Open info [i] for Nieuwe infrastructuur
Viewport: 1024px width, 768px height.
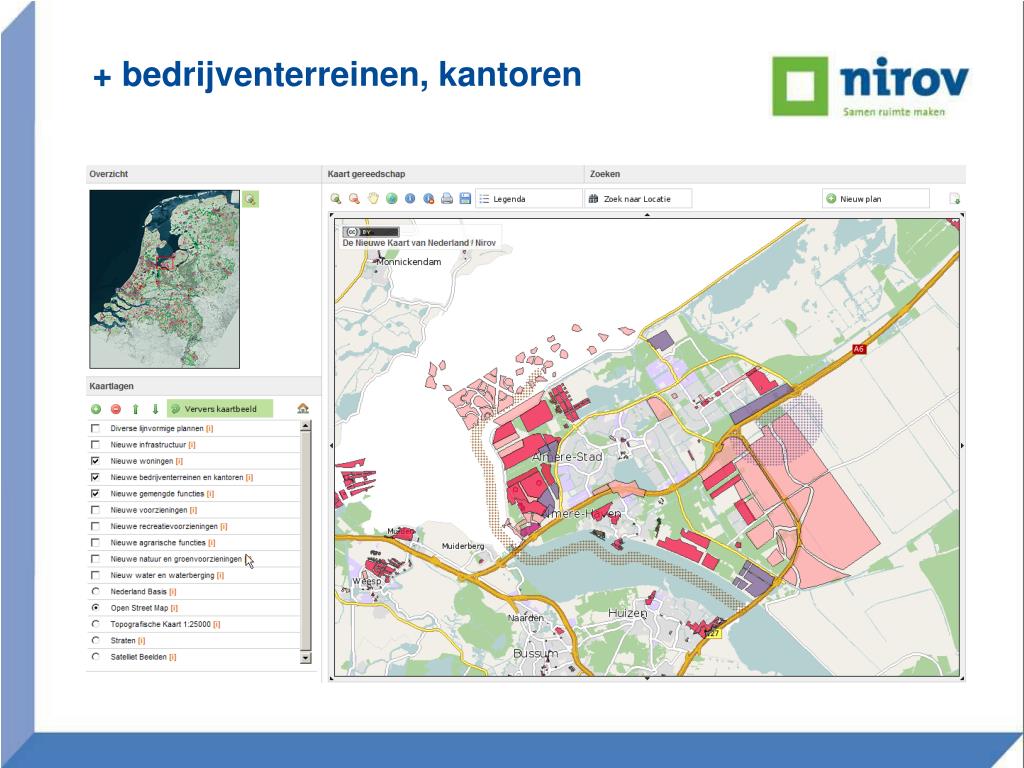(x=192, y=445)
